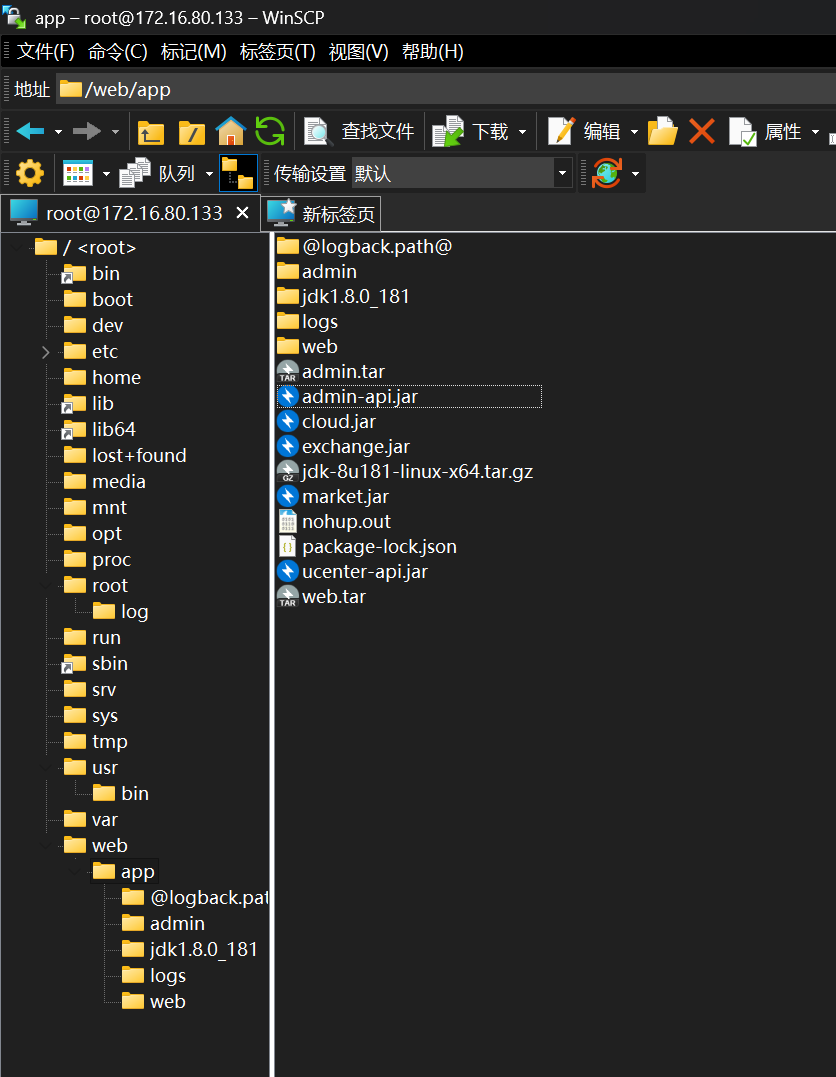
Task: Open the parent directory folder icon
Action: pyautogui.click(x=150, y=131)
